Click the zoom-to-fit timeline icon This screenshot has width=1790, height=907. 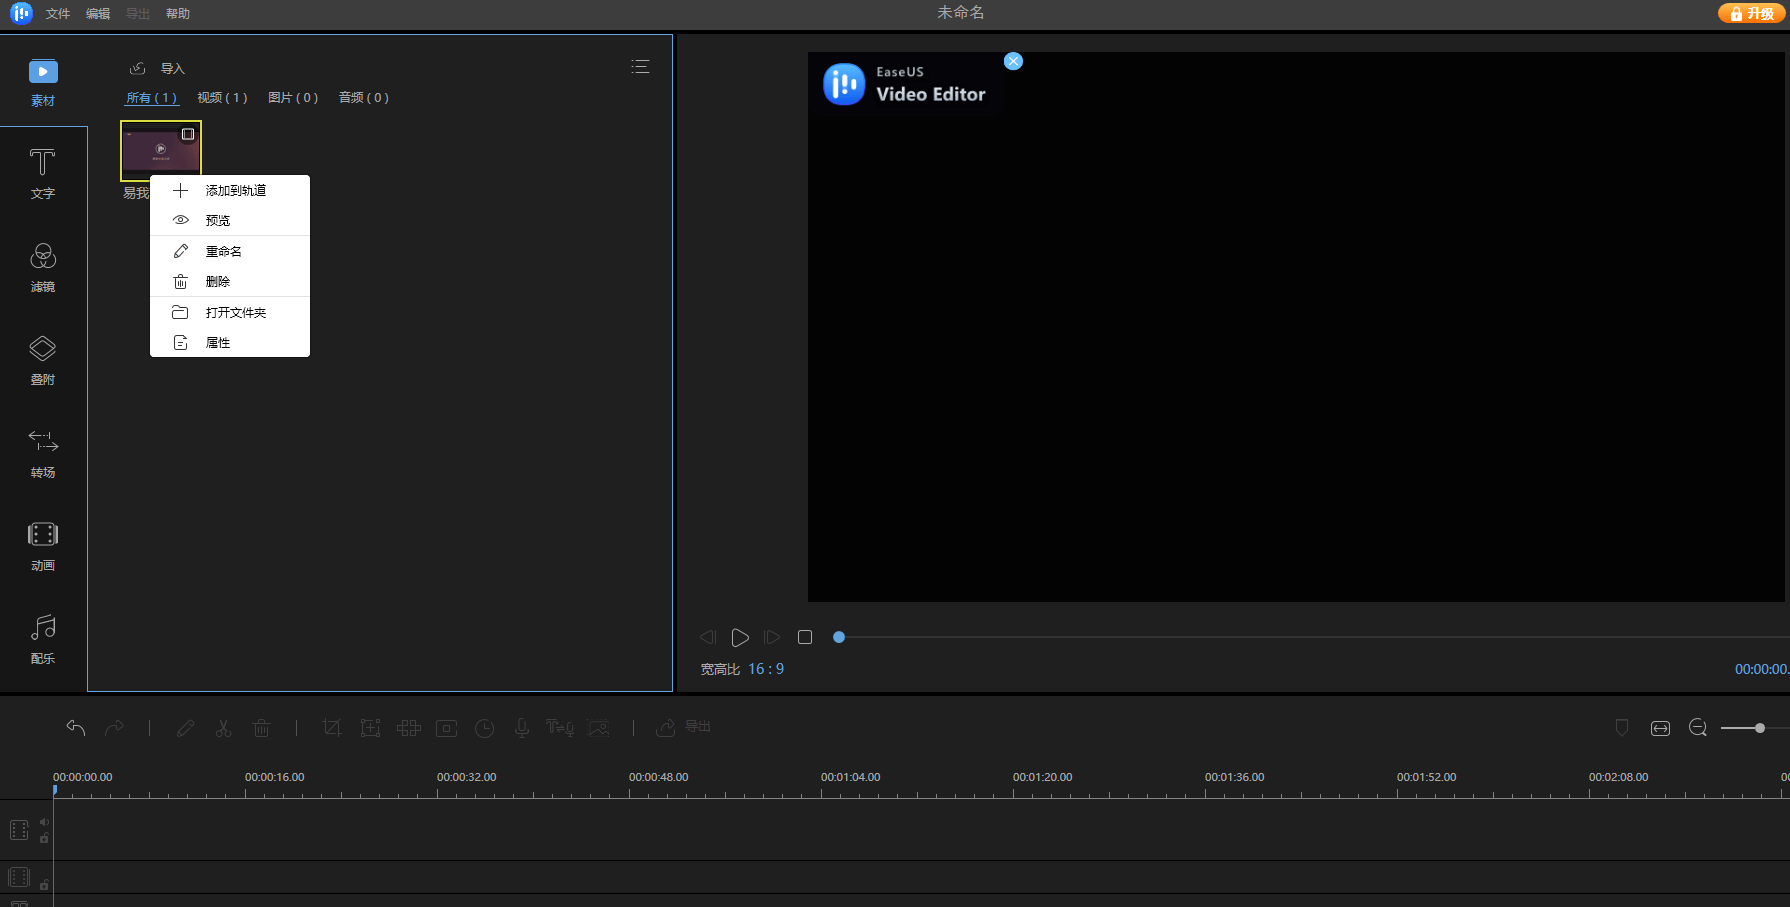1660,728
